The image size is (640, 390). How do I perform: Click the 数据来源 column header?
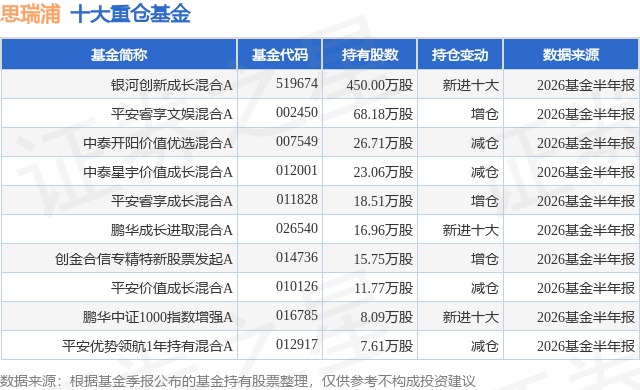(571, 55)
